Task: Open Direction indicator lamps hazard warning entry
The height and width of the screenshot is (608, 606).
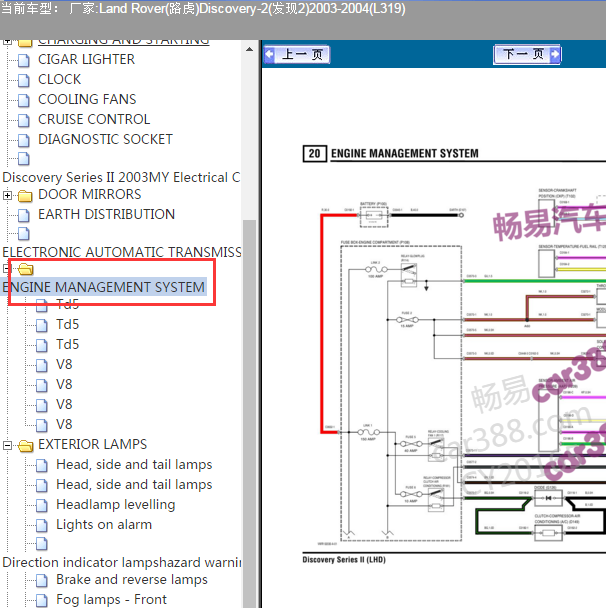Action: click(122, 563)
